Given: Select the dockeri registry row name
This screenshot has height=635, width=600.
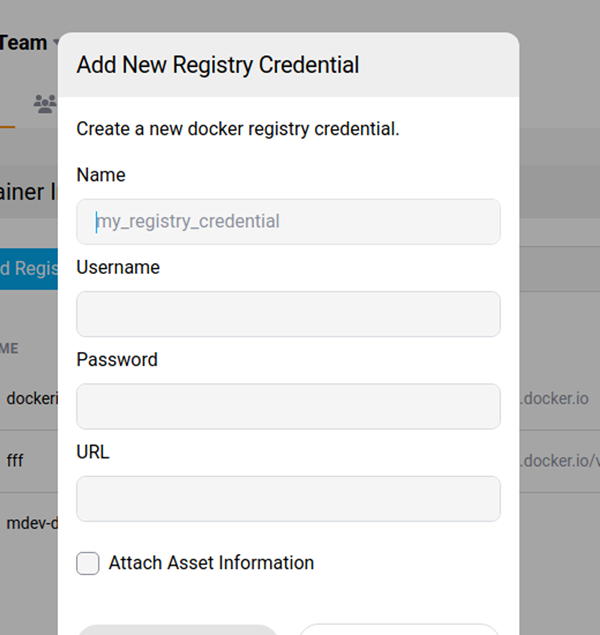Looking at the screenshot, I should 32,398.
